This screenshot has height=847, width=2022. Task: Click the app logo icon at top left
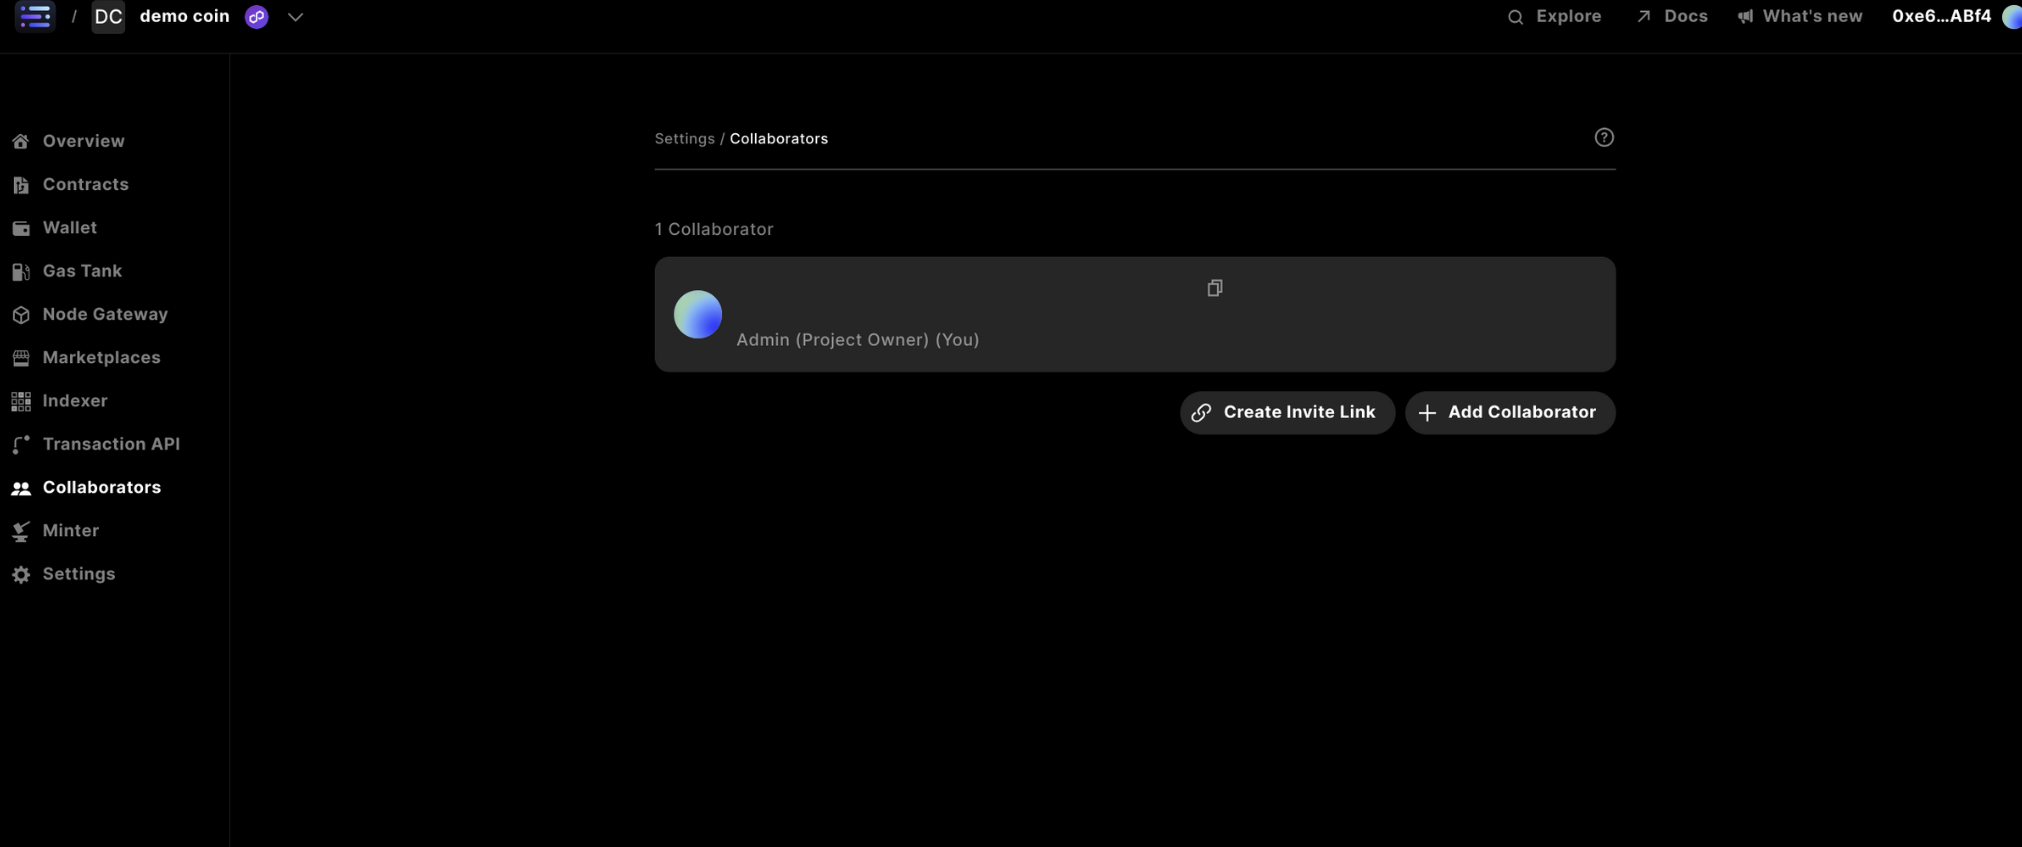pos(35,16)
